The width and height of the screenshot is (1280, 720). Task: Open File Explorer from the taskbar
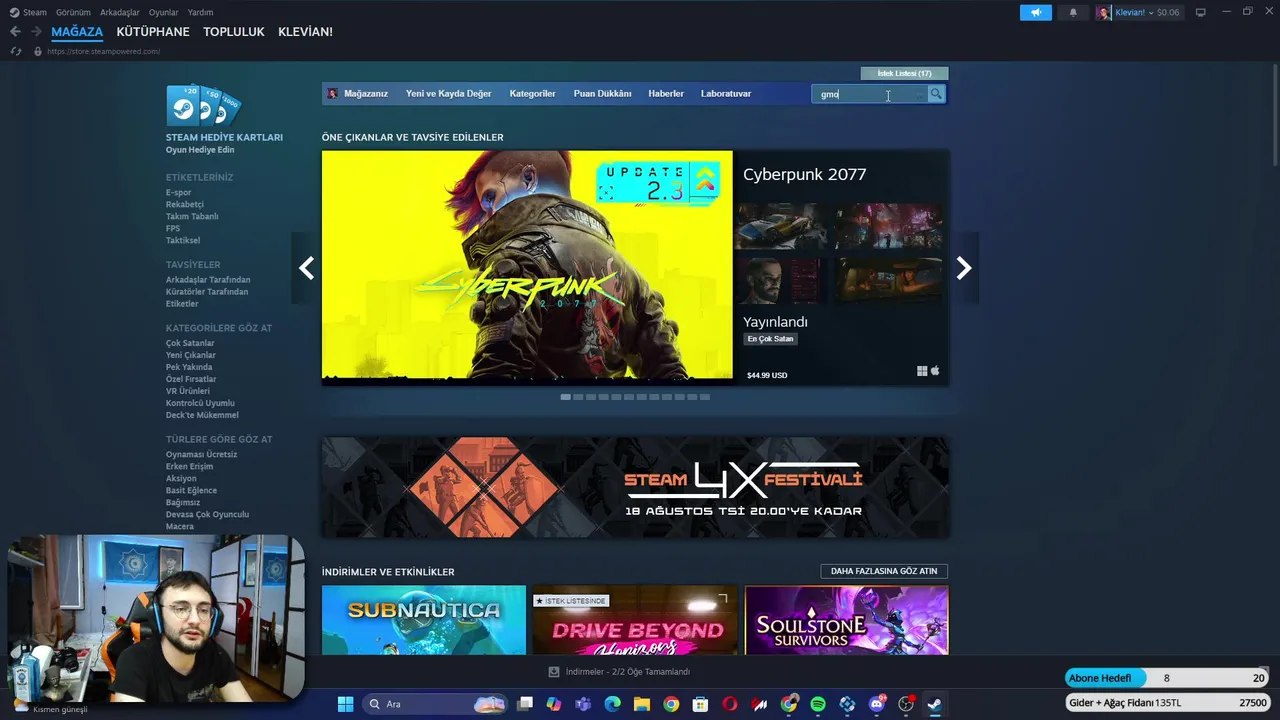coord(641,704)
